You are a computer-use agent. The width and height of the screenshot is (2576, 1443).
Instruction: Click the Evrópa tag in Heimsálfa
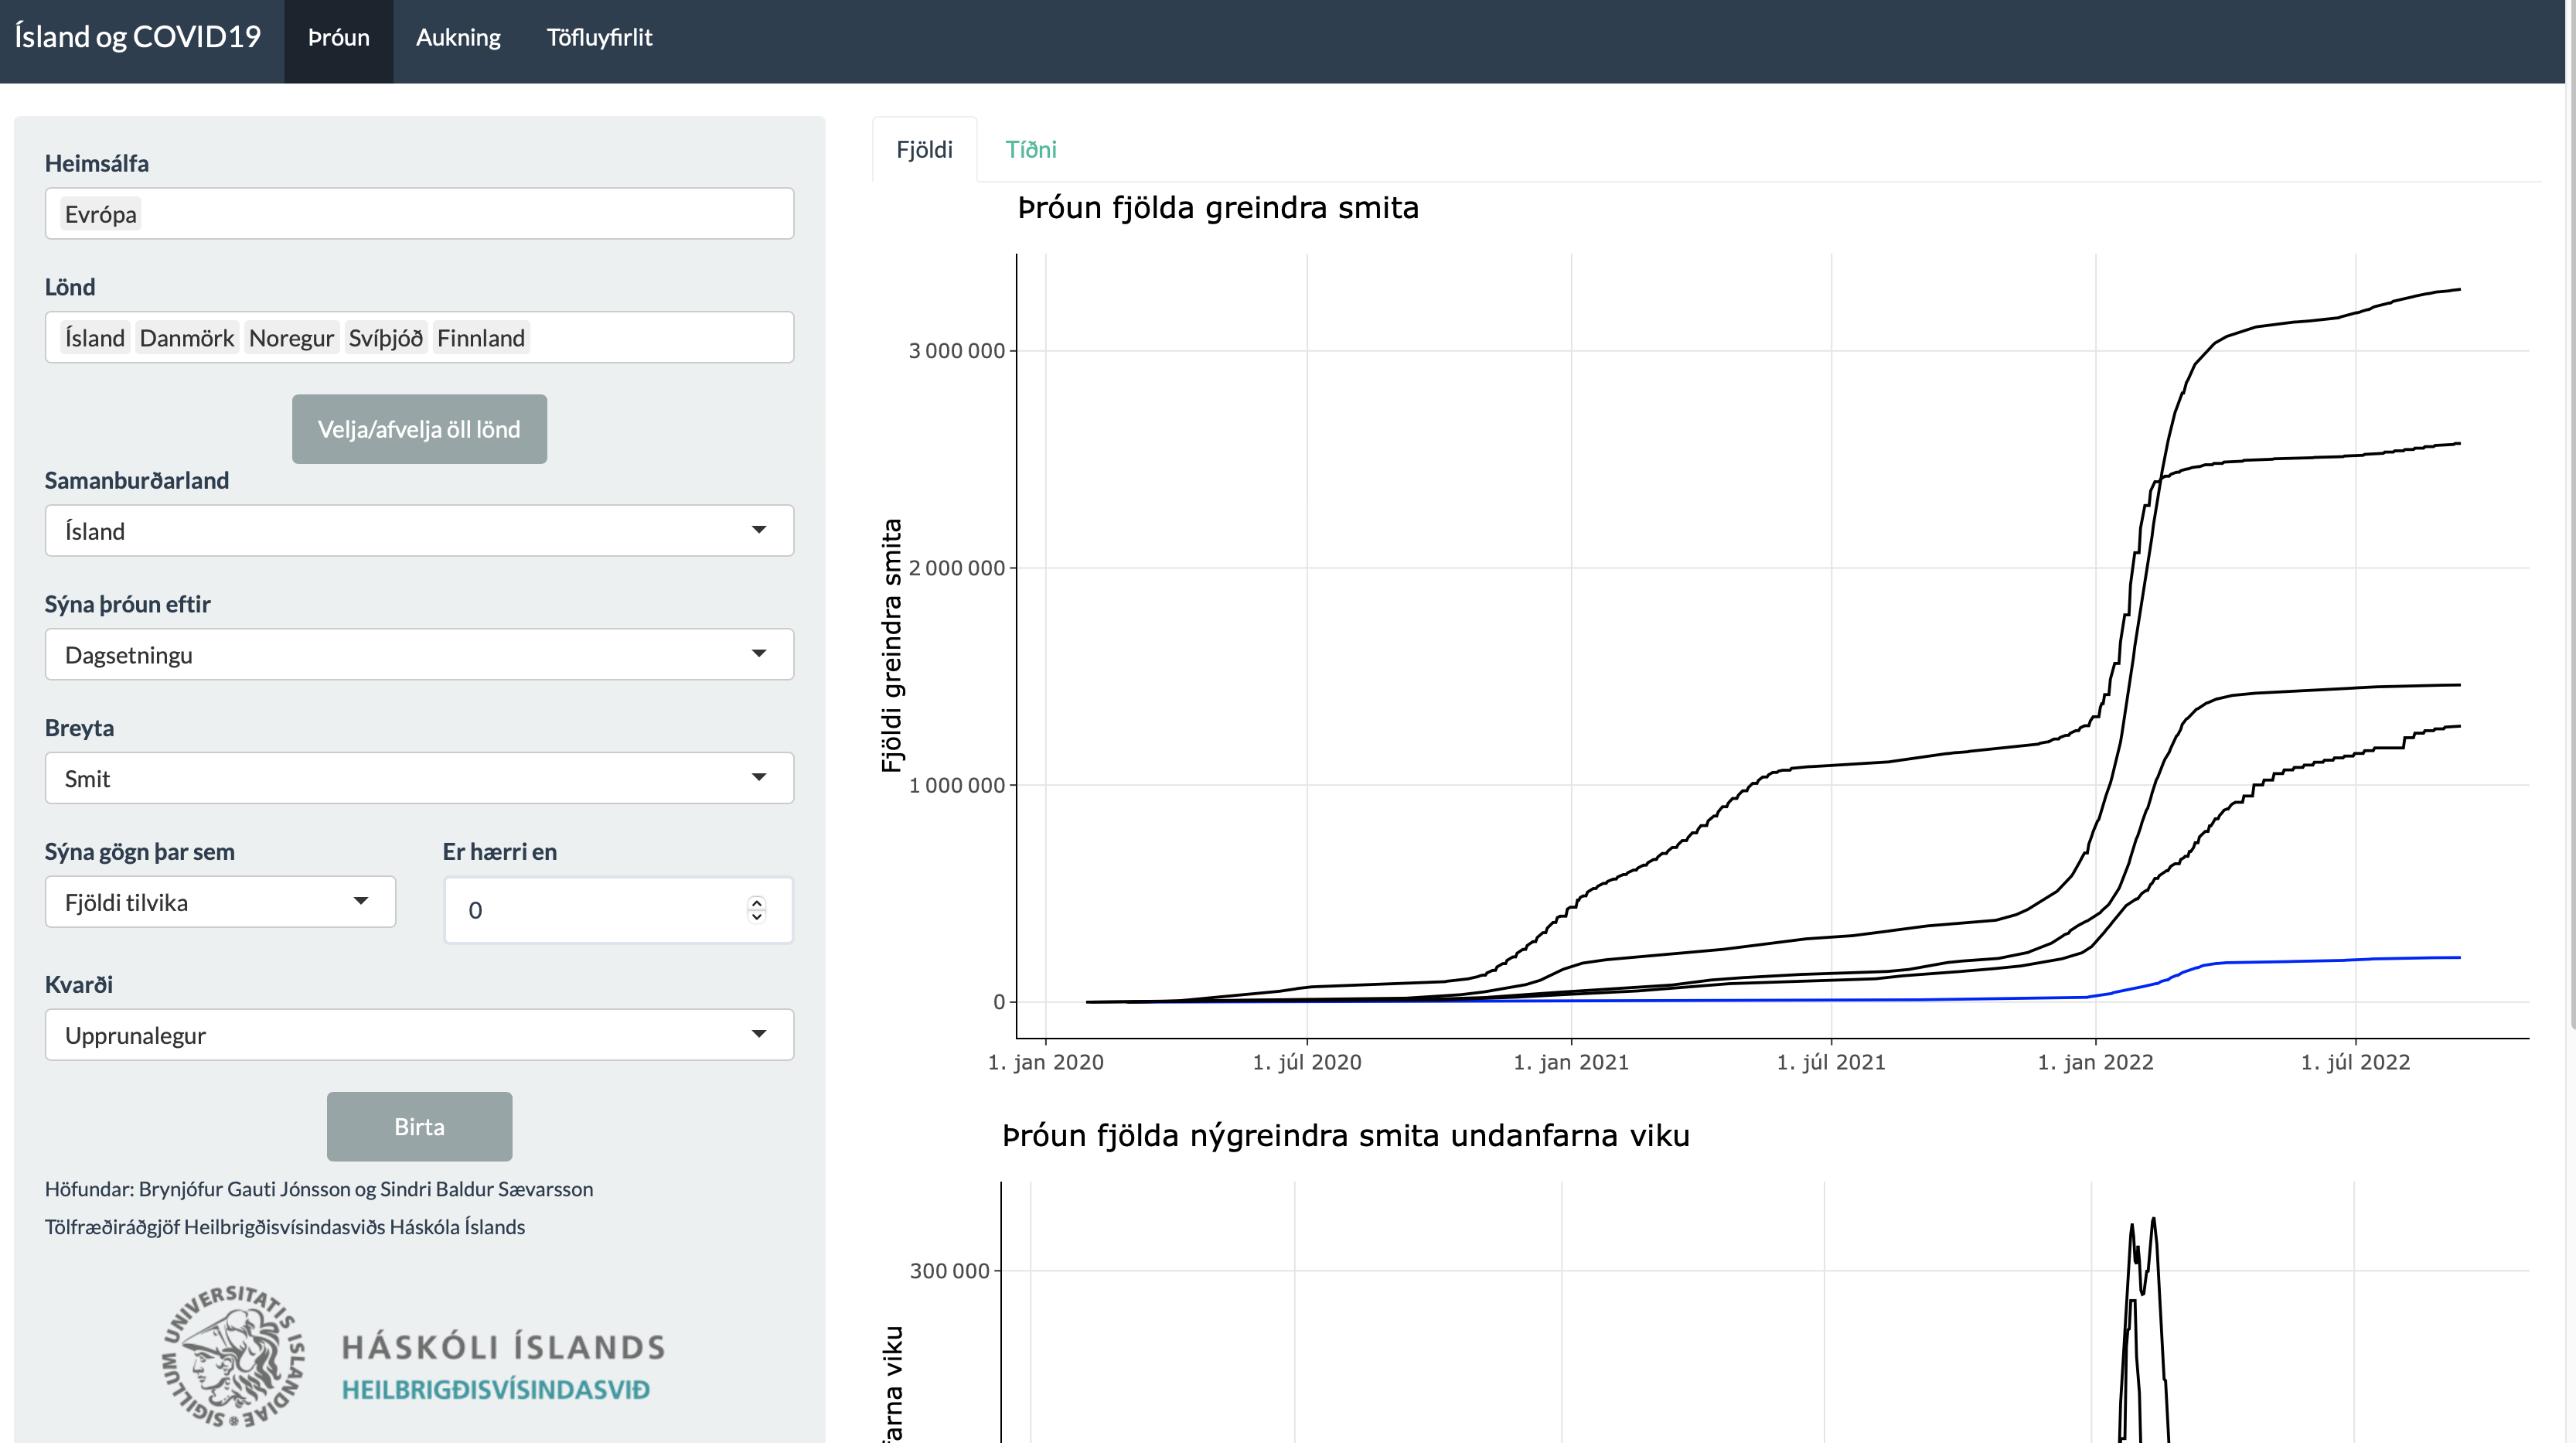click(100, 214)
